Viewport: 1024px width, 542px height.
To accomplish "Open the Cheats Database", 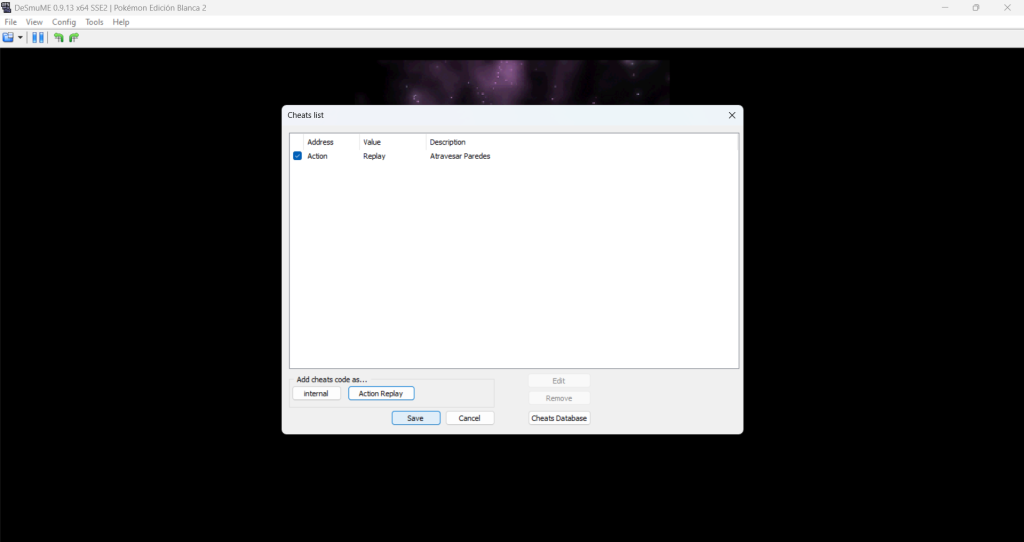I will click(x=559, y=418).
